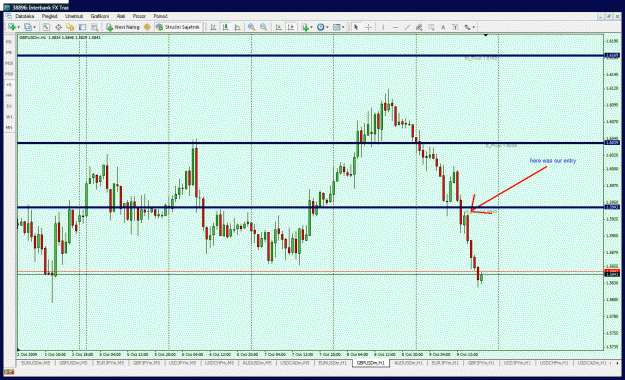This screenshot has height=380, width=625.
Task: Toggle chart shift from right border
Action: (x=291, y=27)
